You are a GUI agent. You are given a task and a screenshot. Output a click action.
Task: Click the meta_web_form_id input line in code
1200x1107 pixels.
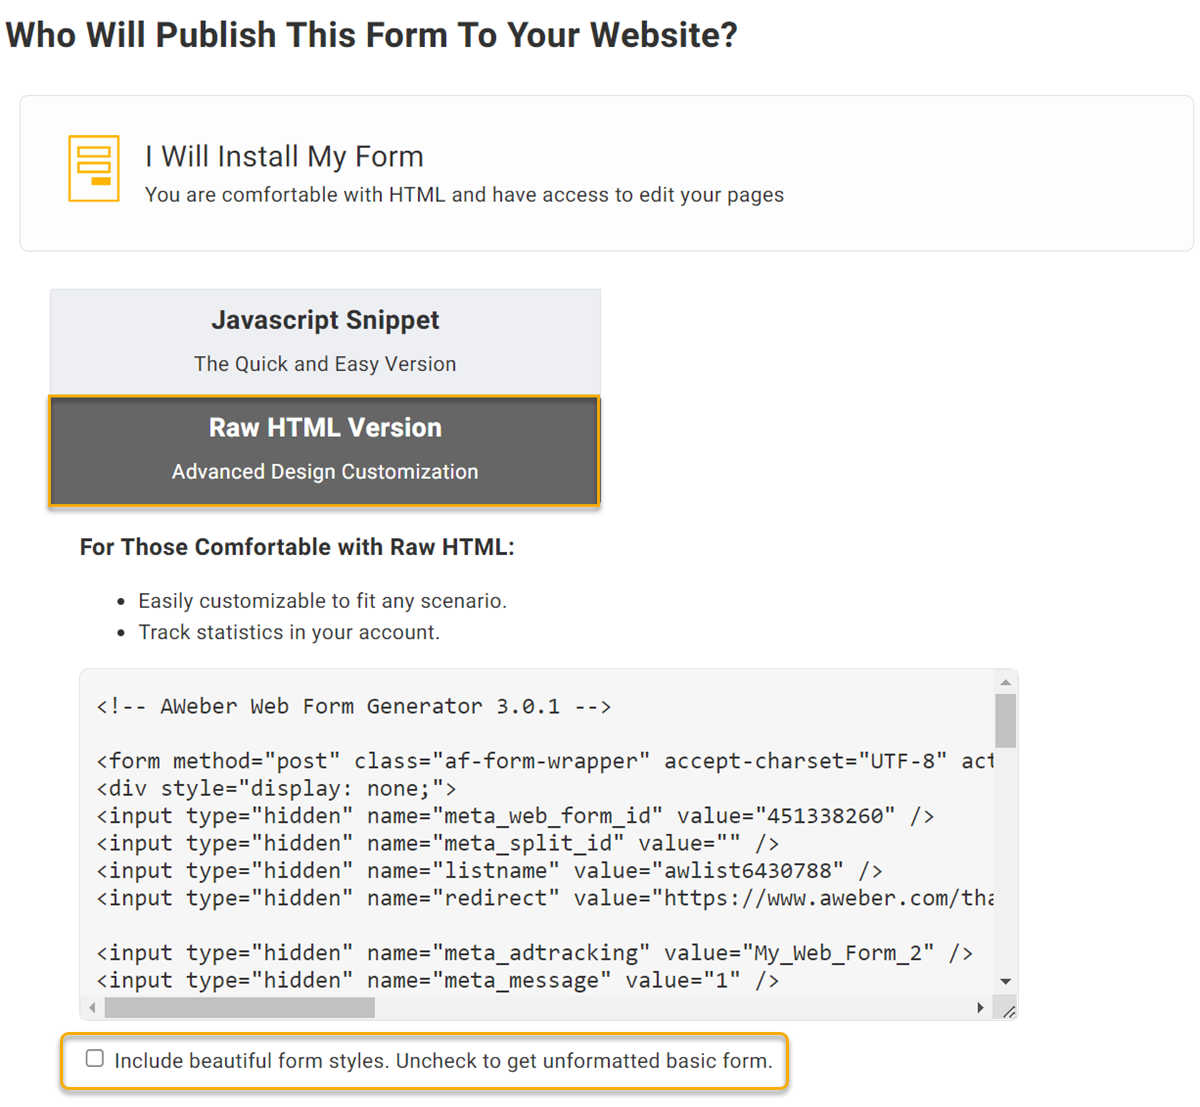pyautogui.click(x=515, y=816)
